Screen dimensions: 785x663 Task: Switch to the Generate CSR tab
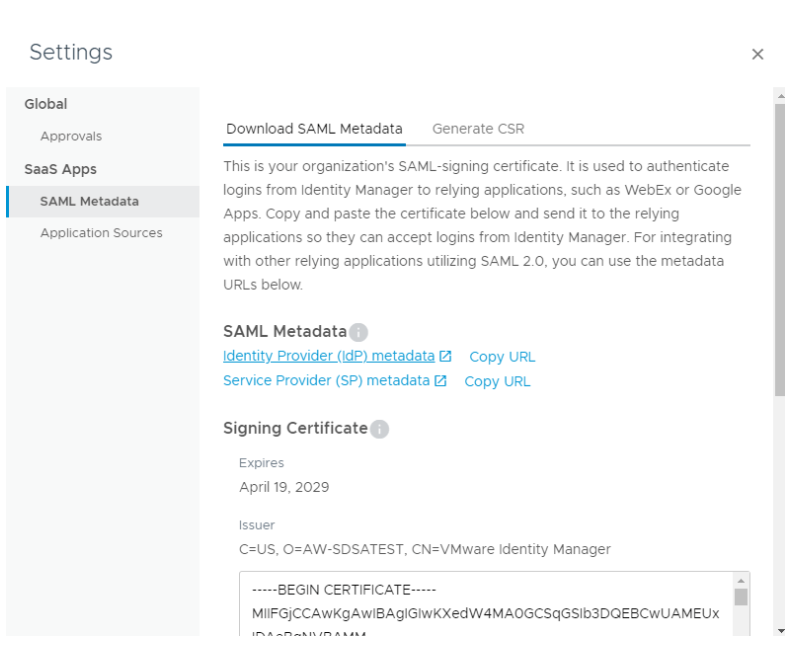478,129
